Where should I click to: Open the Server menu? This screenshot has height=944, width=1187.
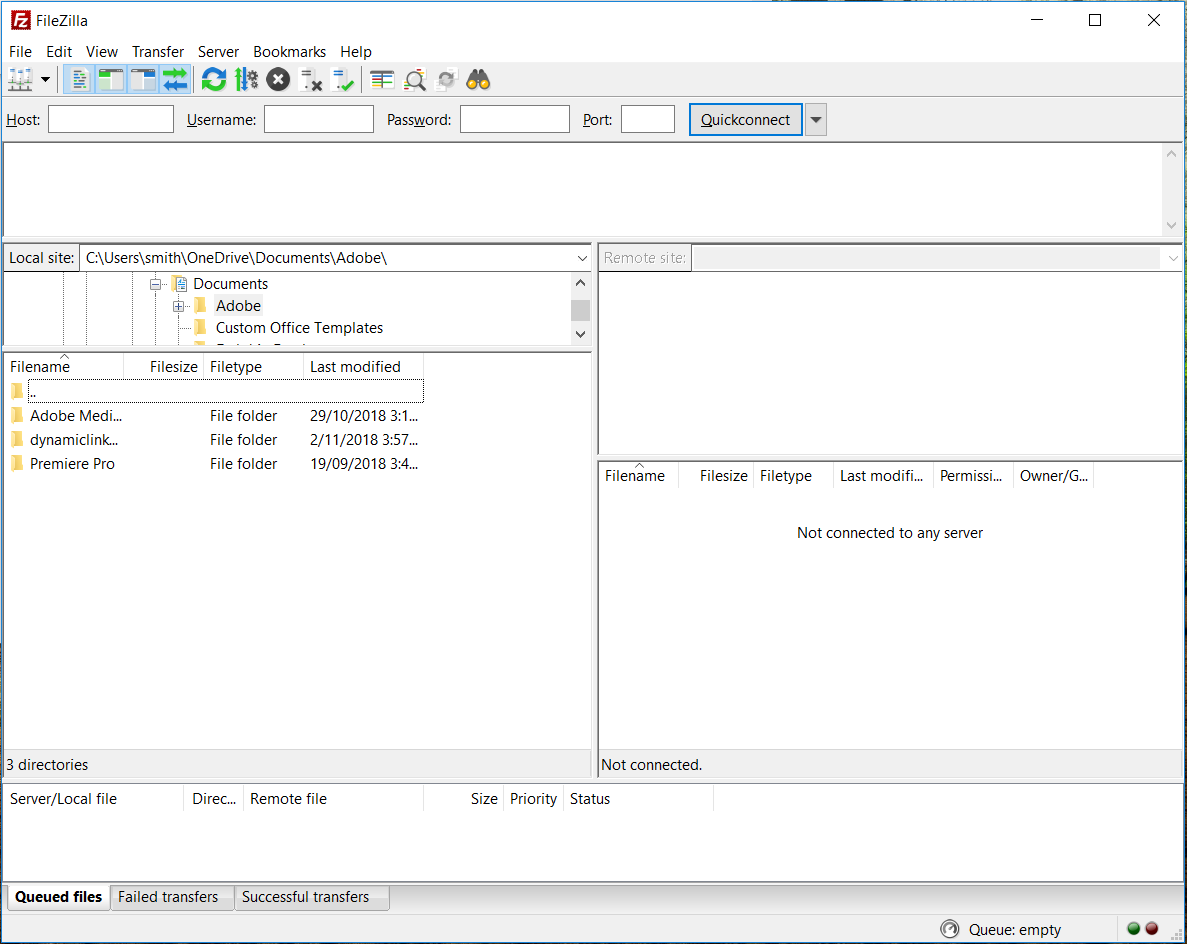tap(218, 51)
